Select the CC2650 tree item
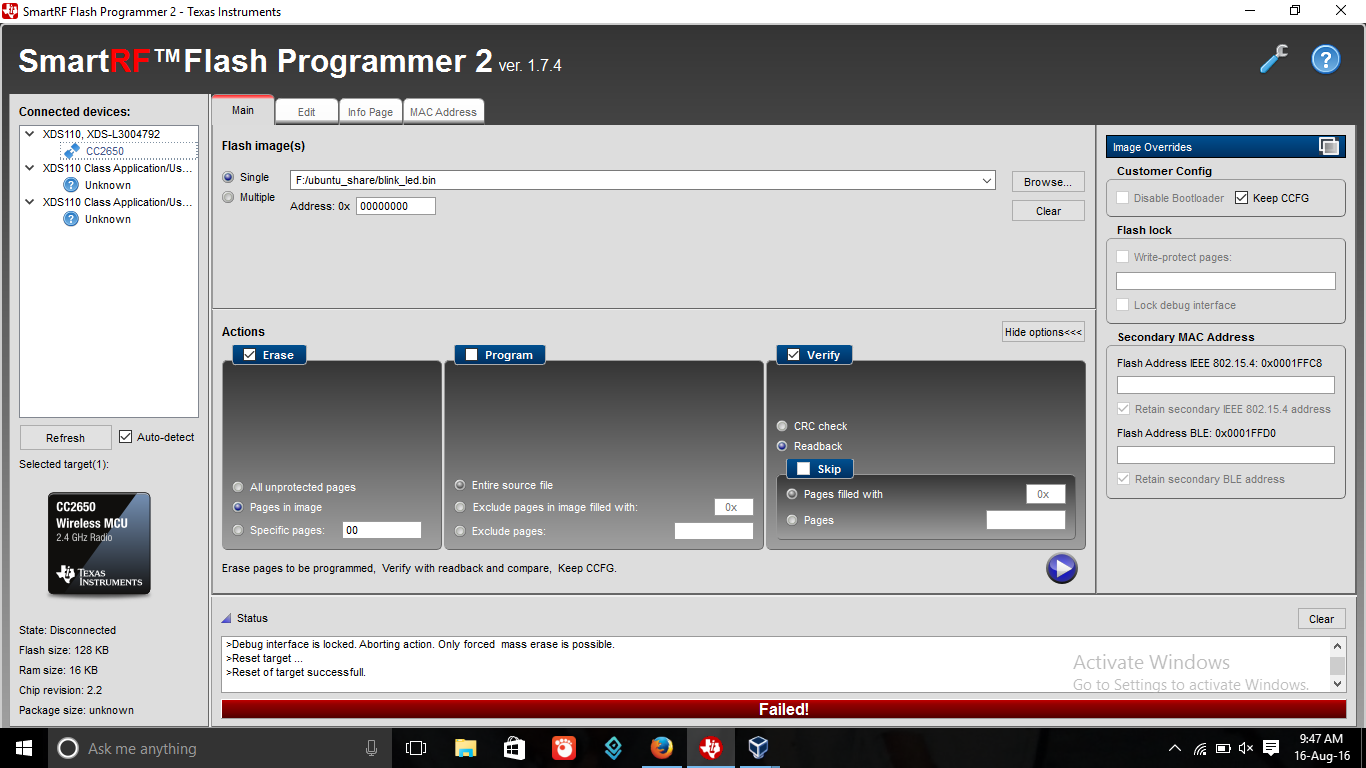 tap(105, 151)
